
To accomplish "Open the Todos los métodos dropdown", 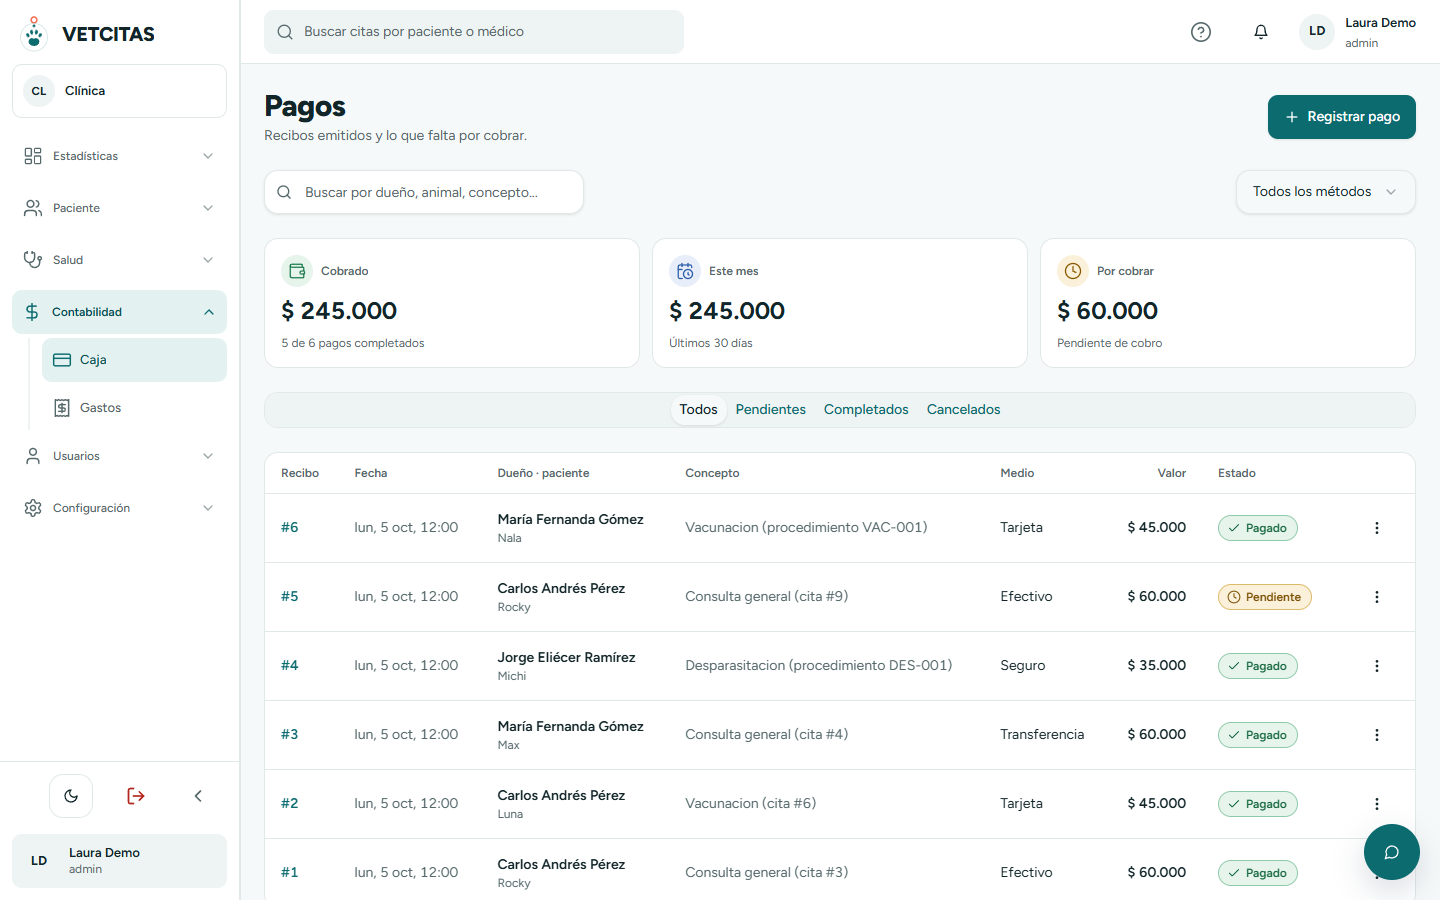I will click(x=1325, y=192).
